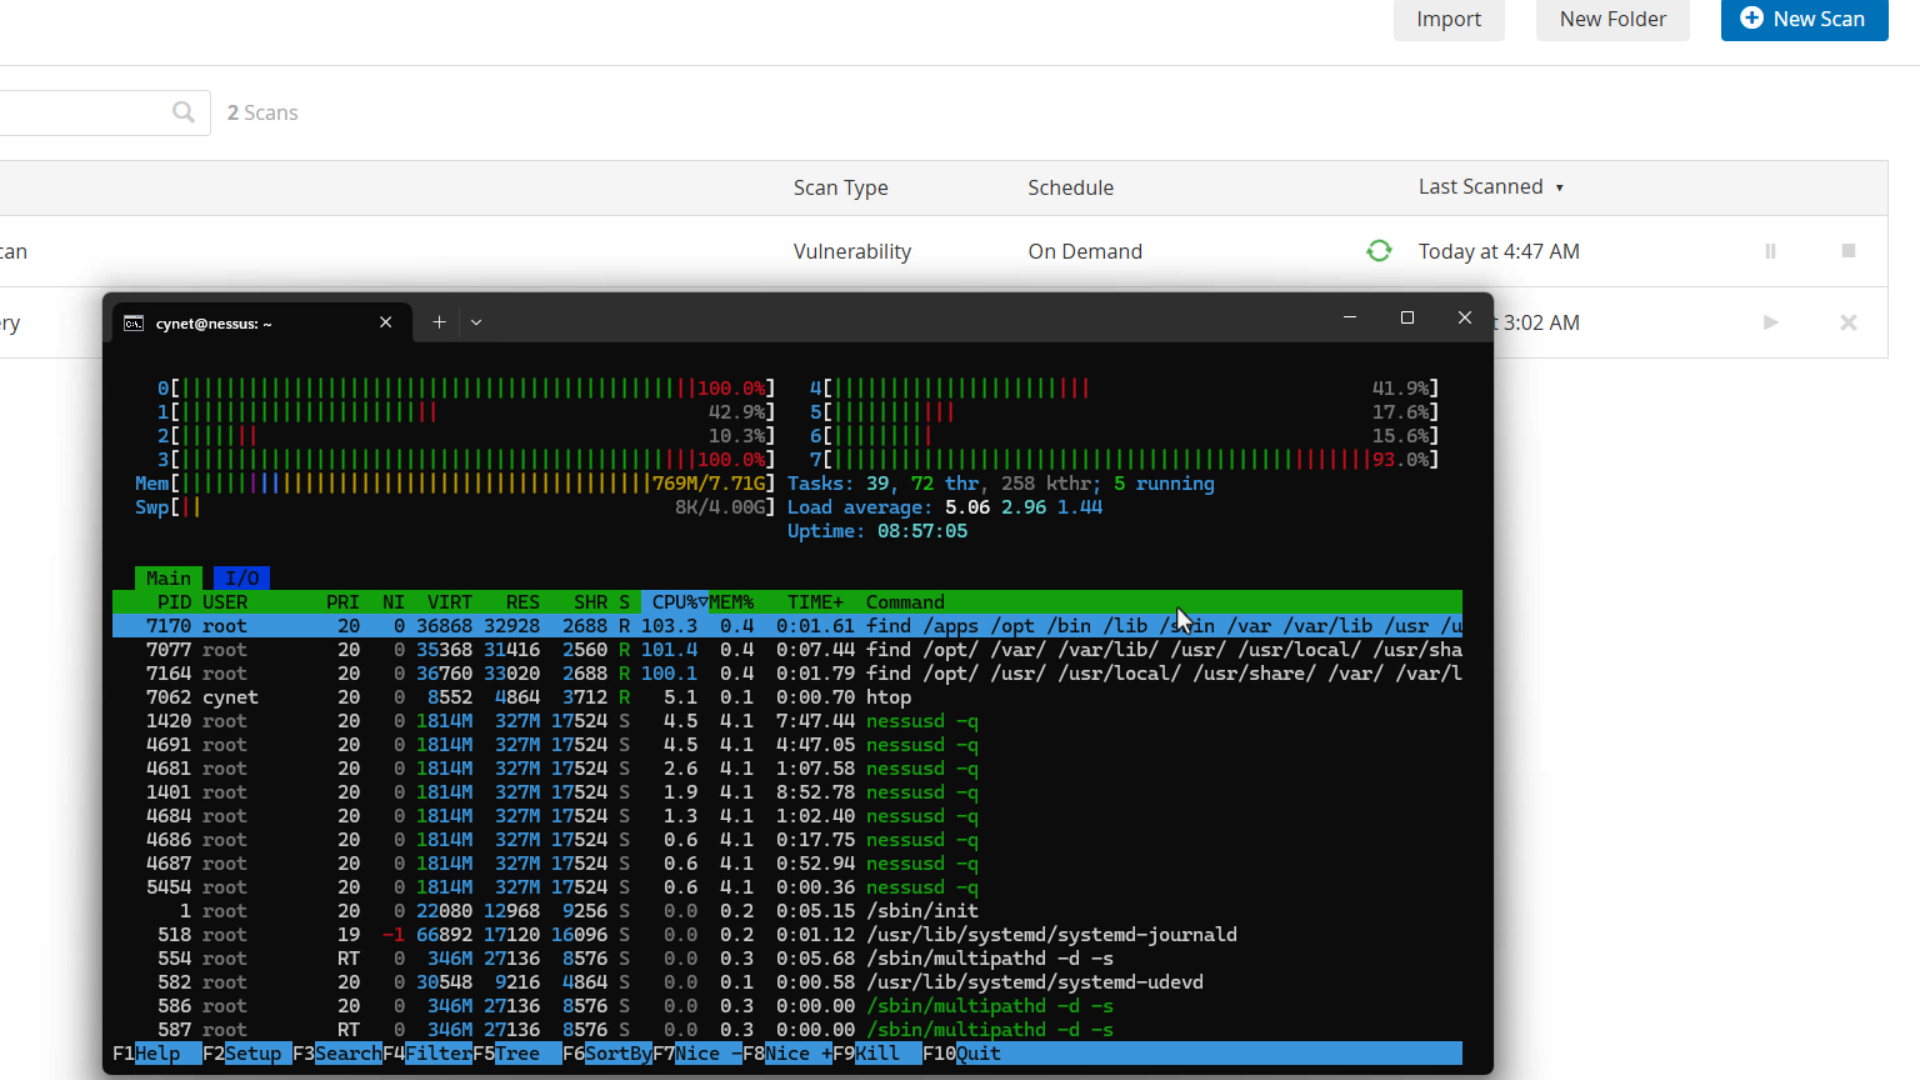Create a New Folder

1612,19
